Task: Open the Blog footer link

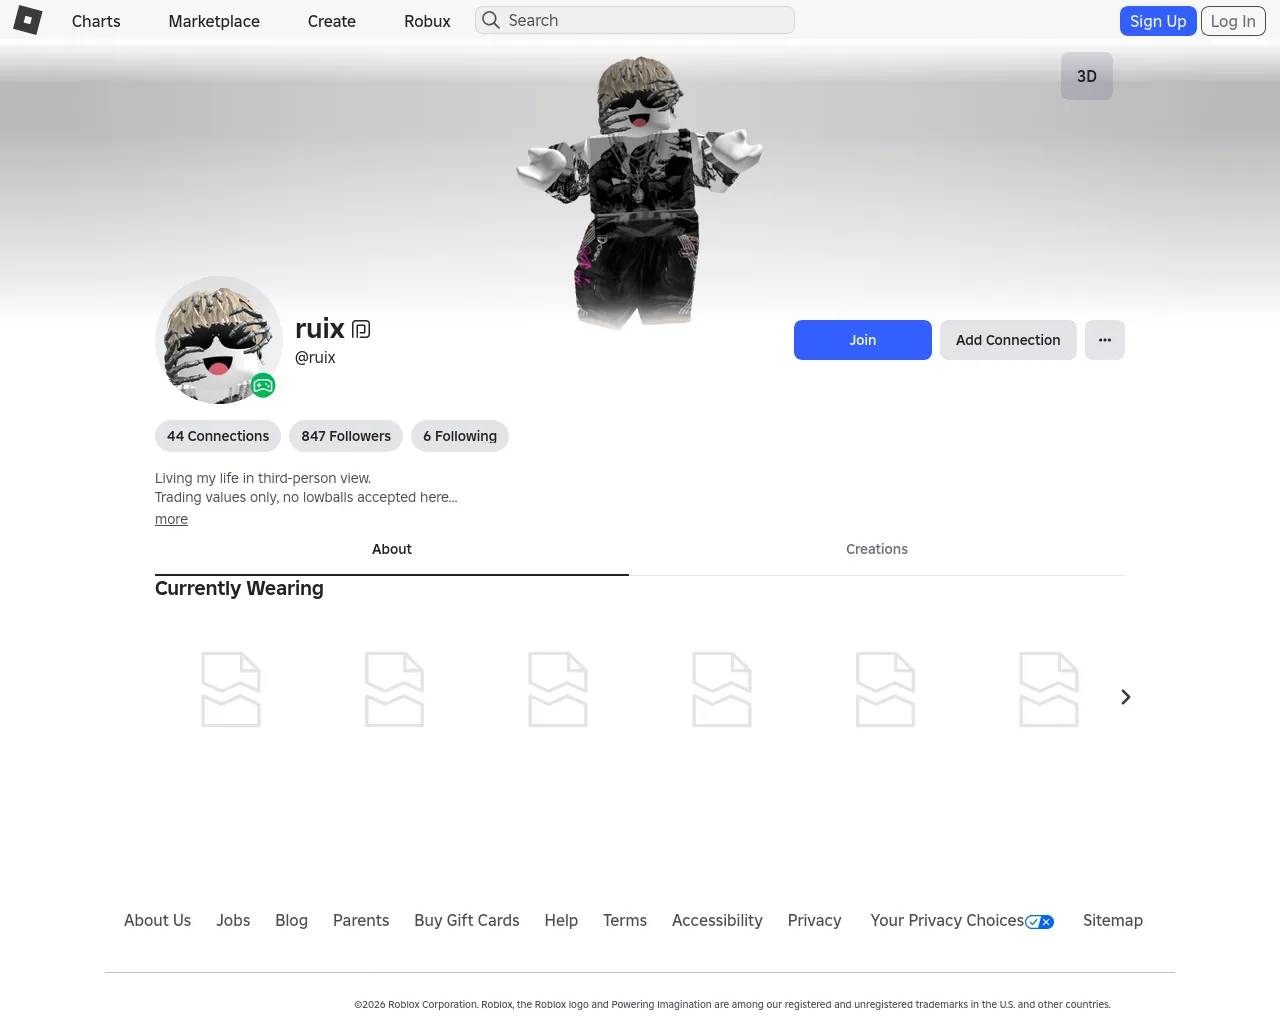Action: click(x=291, y=920)
